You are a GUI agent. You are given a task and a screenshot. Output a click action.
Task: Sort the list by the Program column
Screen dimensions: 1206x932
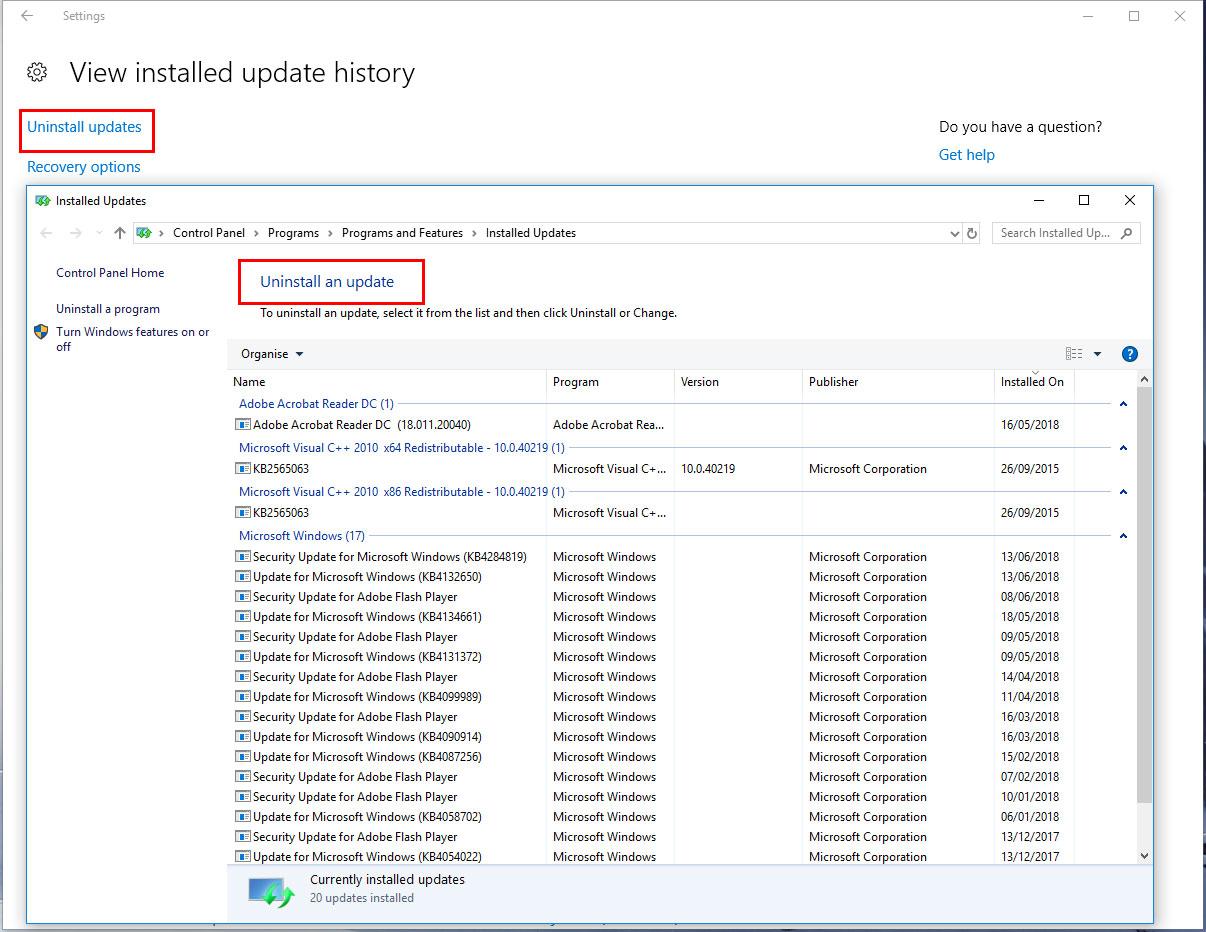(611, 382)
